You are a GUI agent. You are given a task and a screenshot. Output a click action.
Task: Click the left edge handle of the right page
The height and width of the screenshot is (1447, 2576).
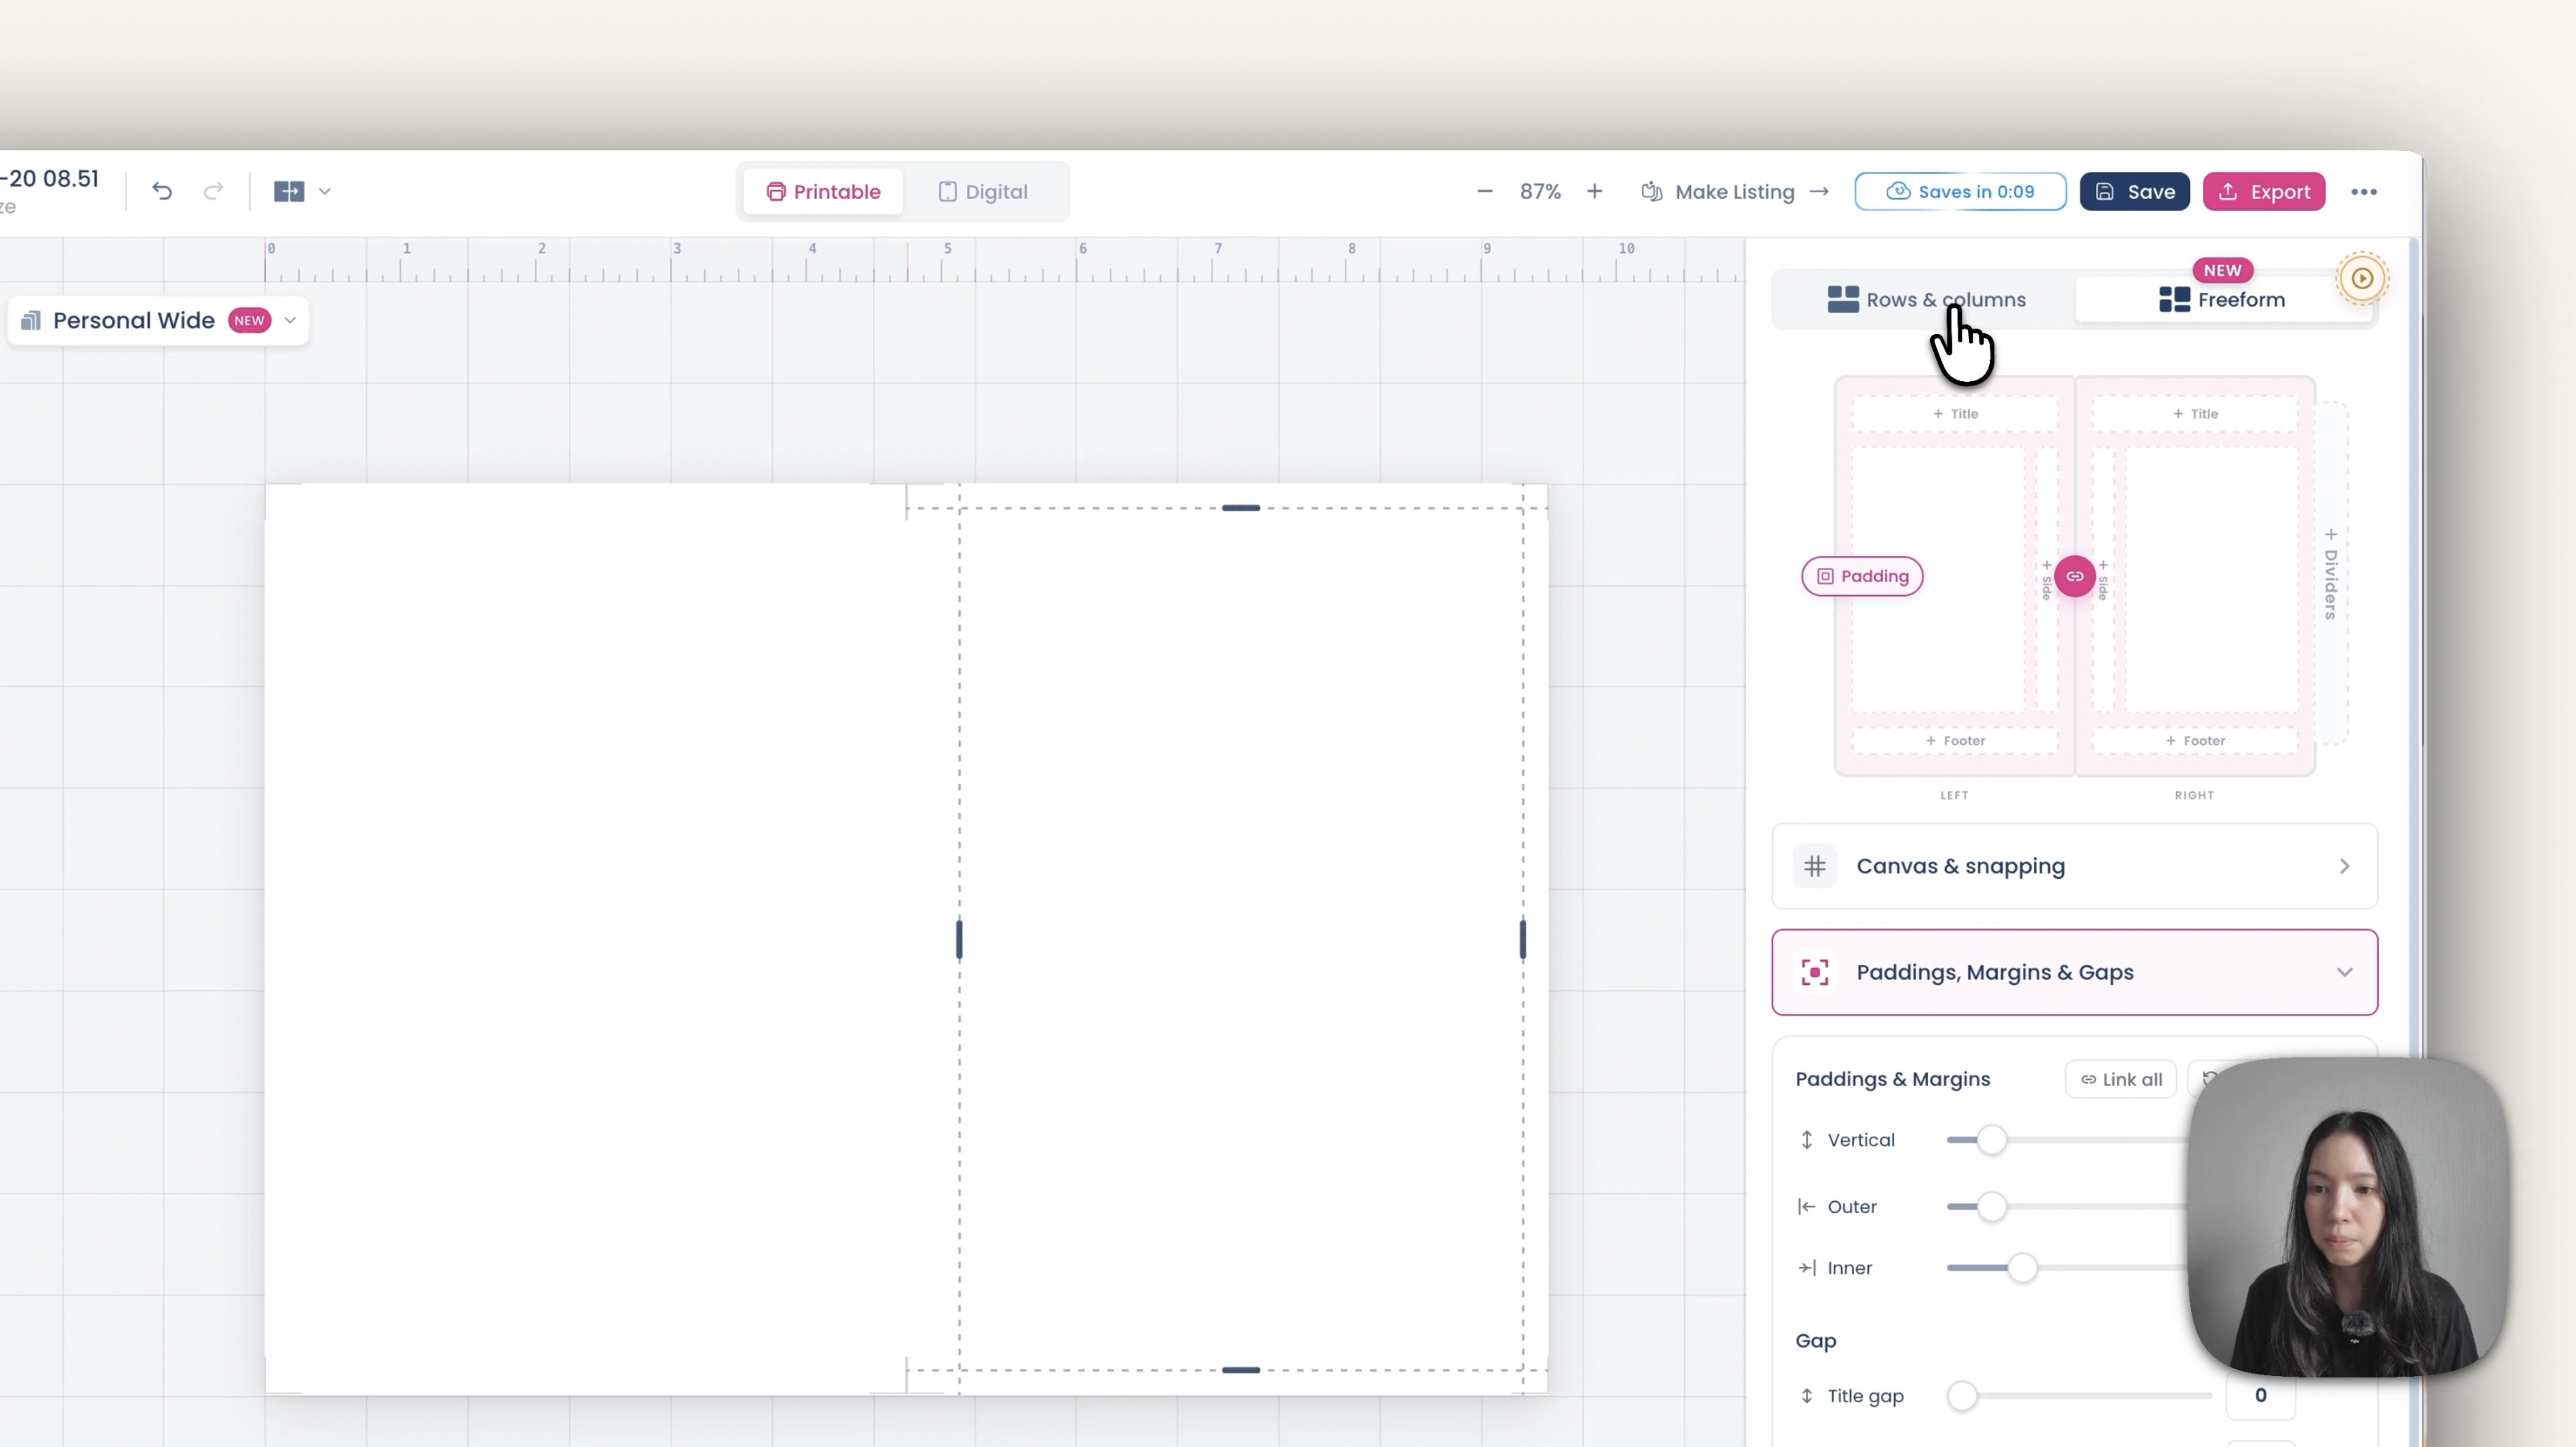(x=959, y=939)
